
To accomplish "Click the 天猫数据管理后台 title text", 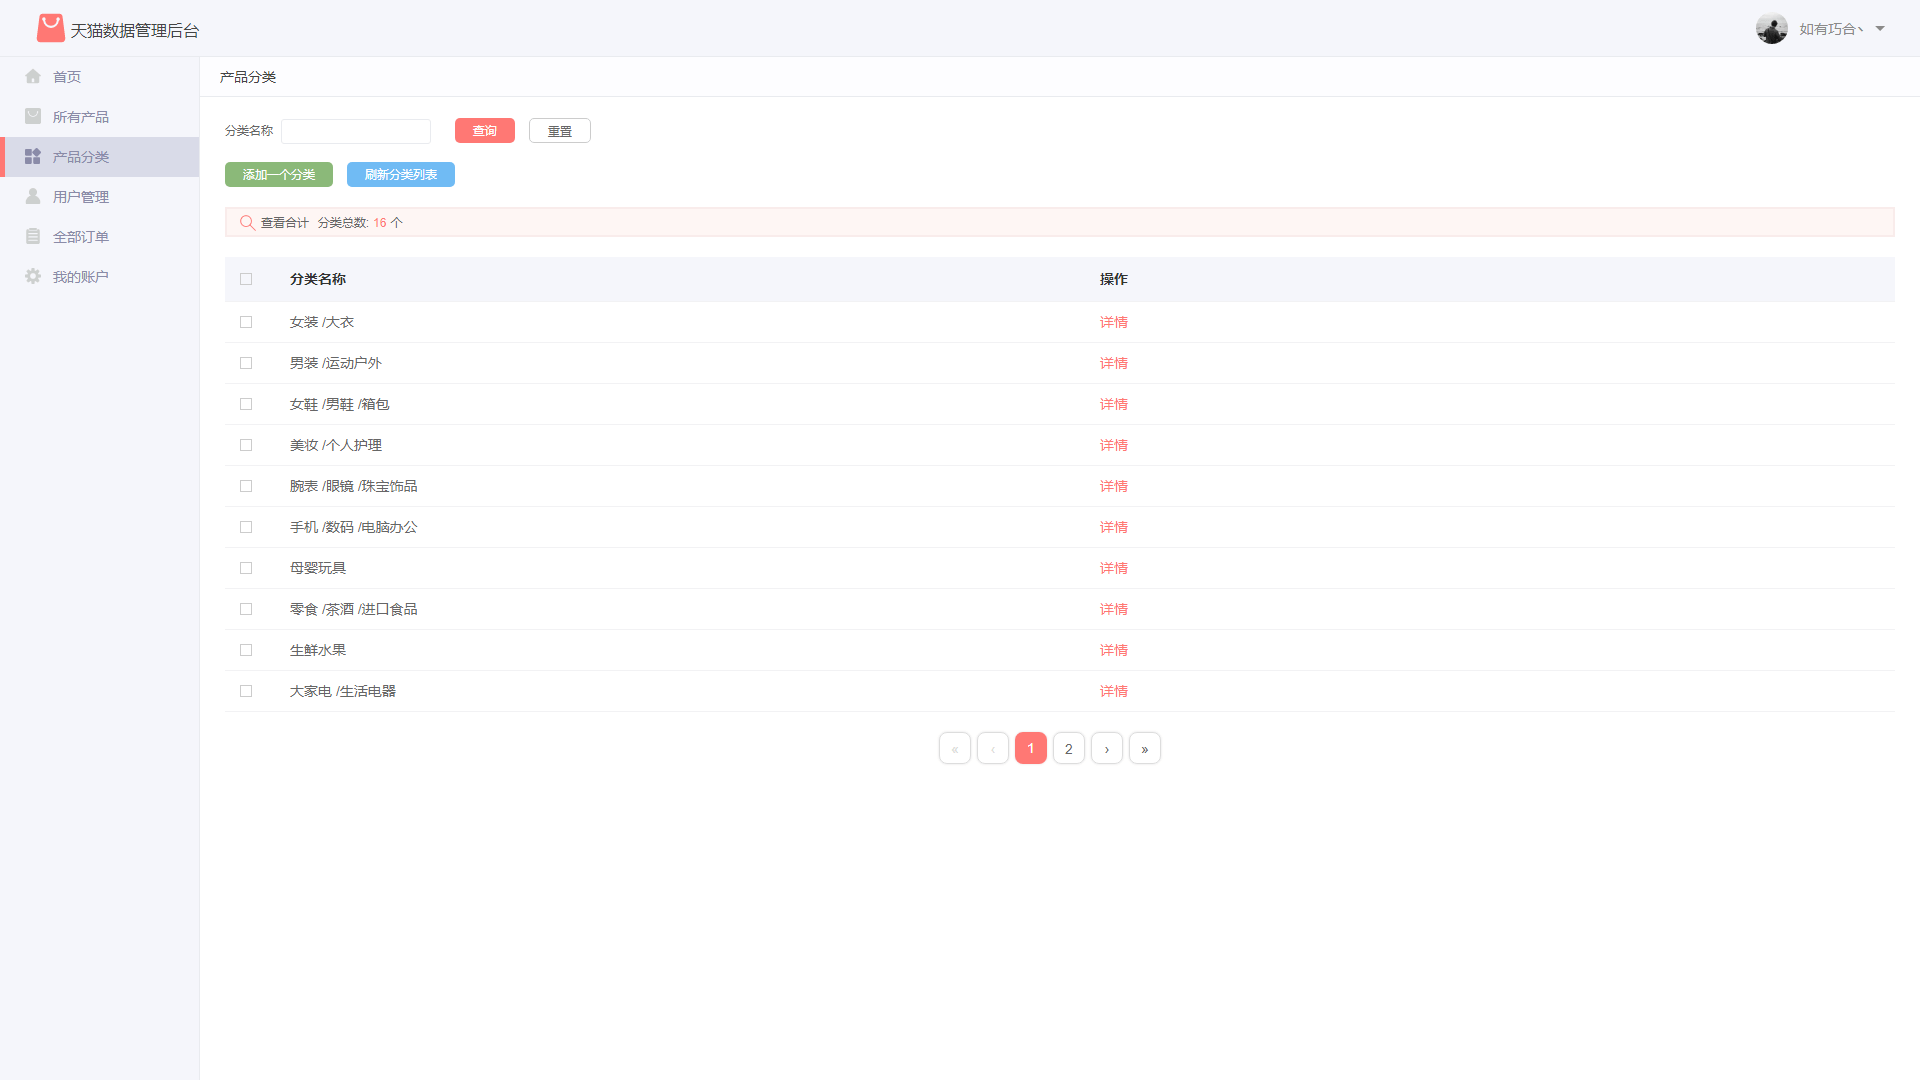I will coord(135,31).
